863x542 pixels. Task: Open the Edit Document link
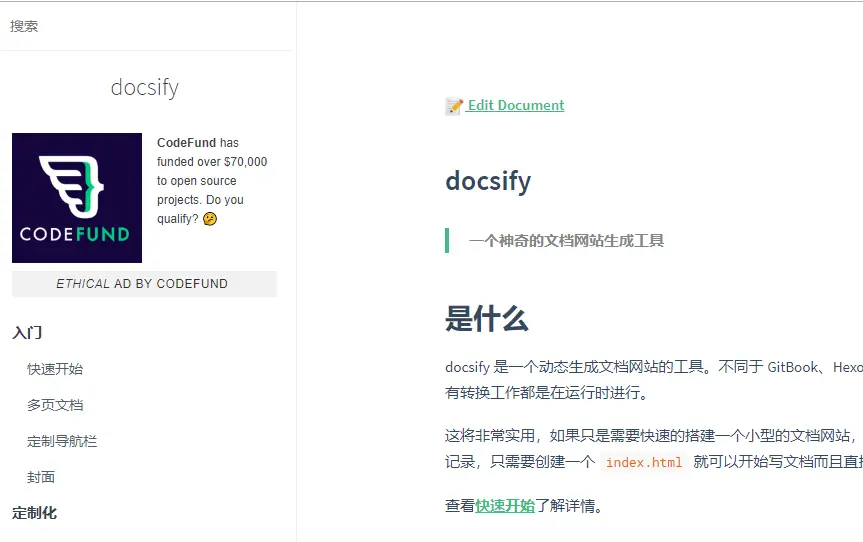click(x=516, y=105)
